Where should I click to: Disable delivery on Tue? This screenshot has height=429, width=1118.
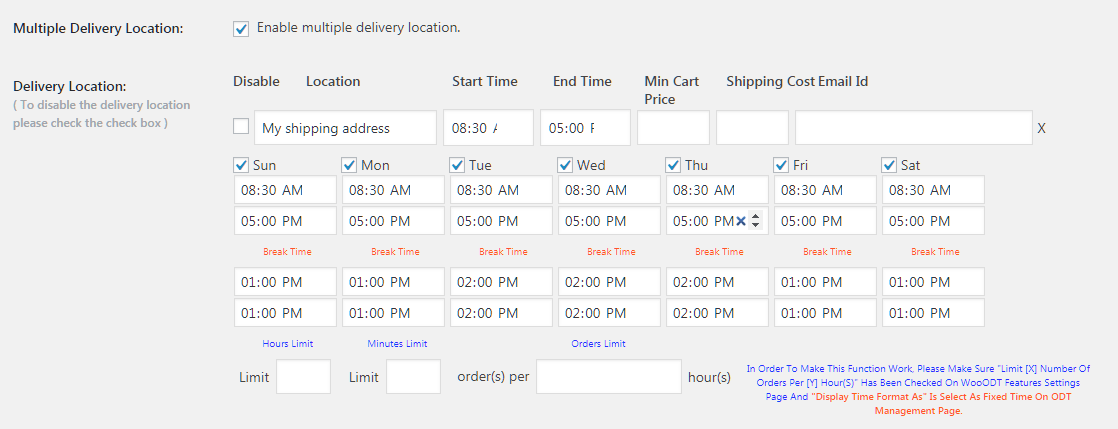457,165
